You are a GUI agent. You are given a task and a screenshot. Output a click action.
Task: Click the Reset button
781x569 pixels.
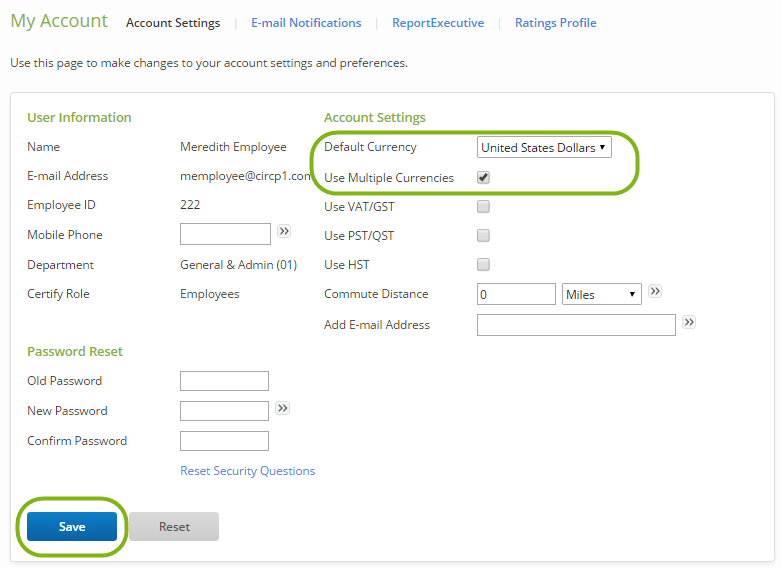point(174,527)
